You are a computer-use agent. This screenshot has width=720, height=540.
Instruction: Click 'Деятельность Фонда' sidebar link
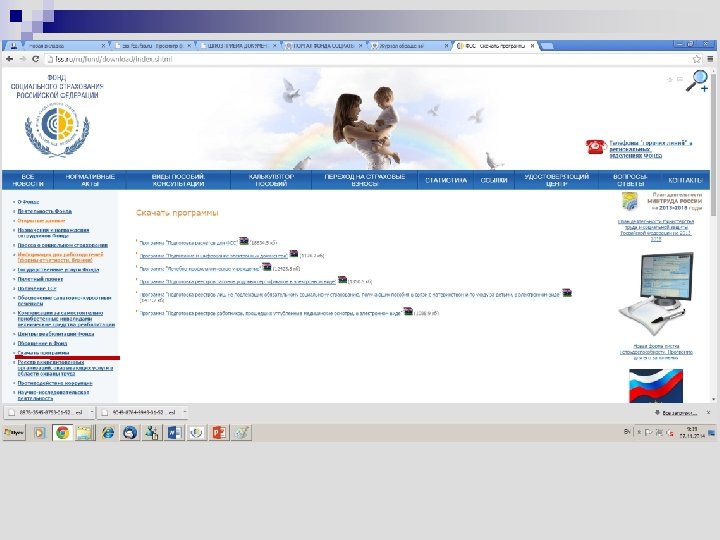45,211
